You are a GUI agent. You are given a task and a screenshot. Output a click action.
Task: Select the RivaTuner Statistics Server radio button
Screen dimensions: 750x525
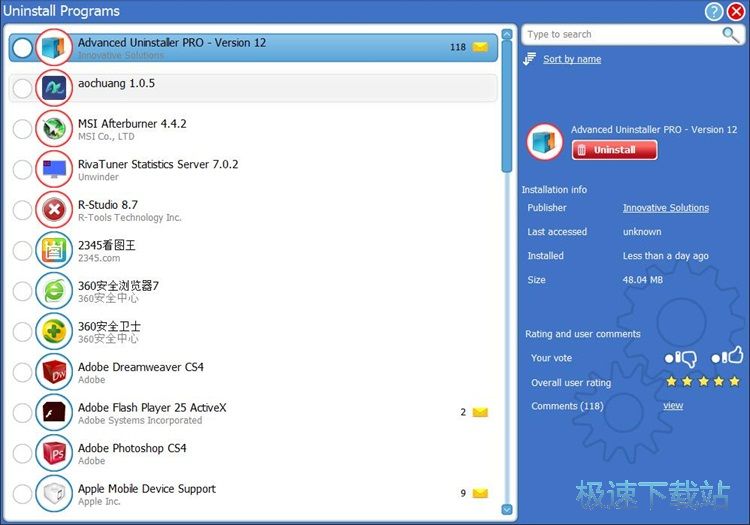click(22, 169)
